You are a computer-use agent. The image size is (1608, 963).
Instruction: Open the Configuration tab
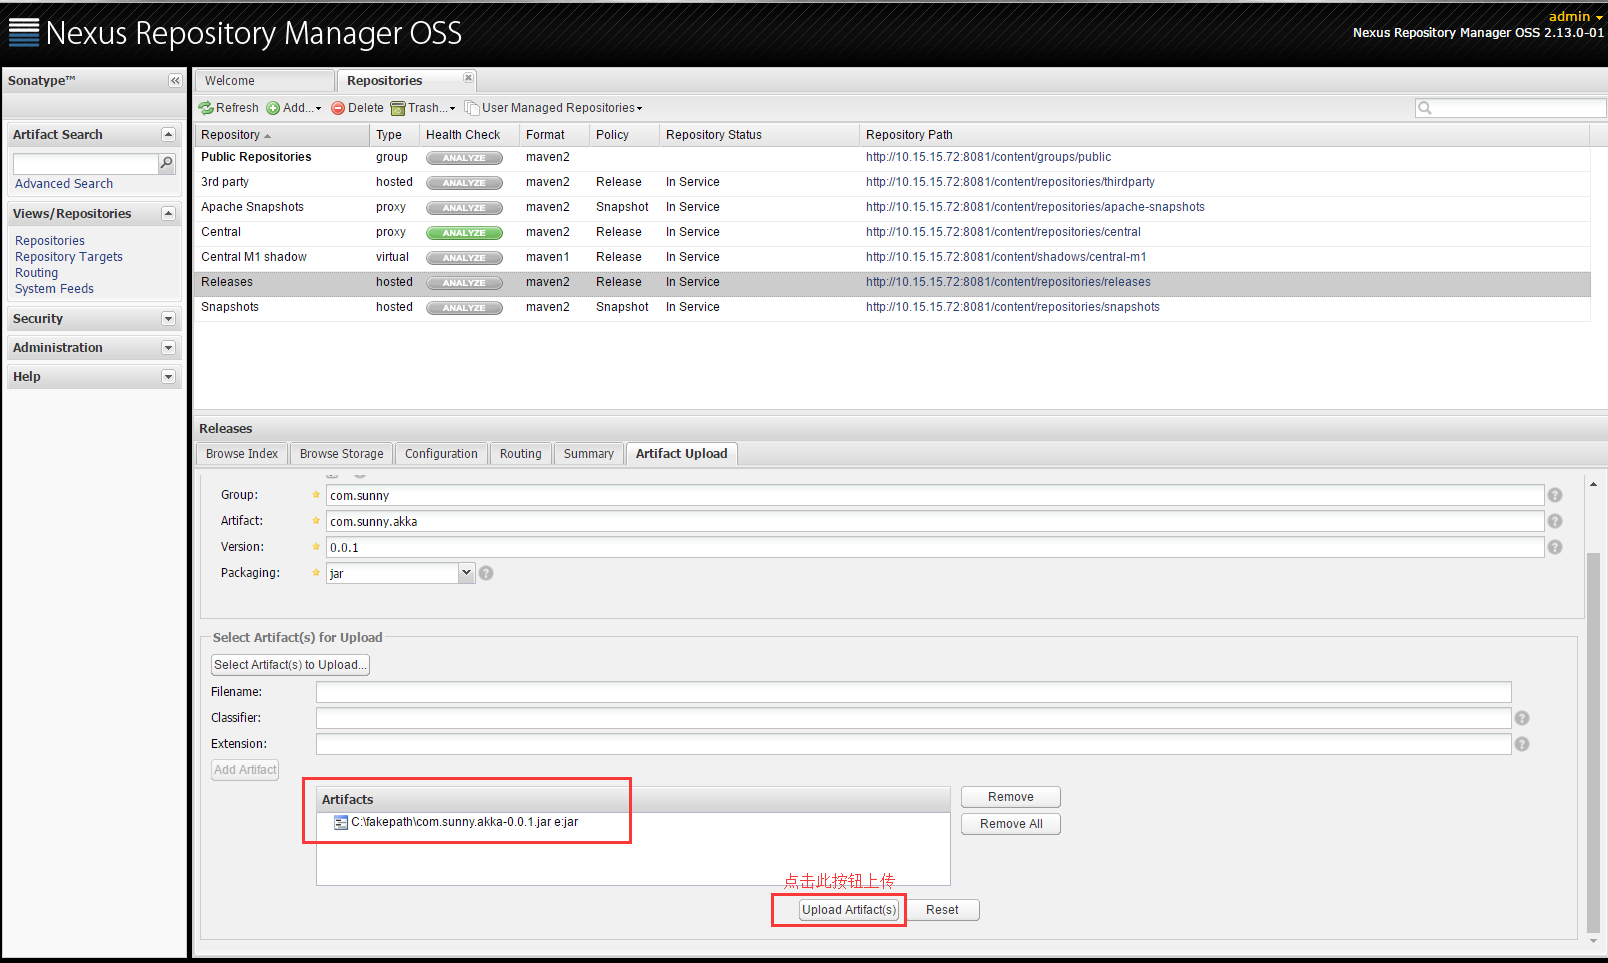point(441,454)
